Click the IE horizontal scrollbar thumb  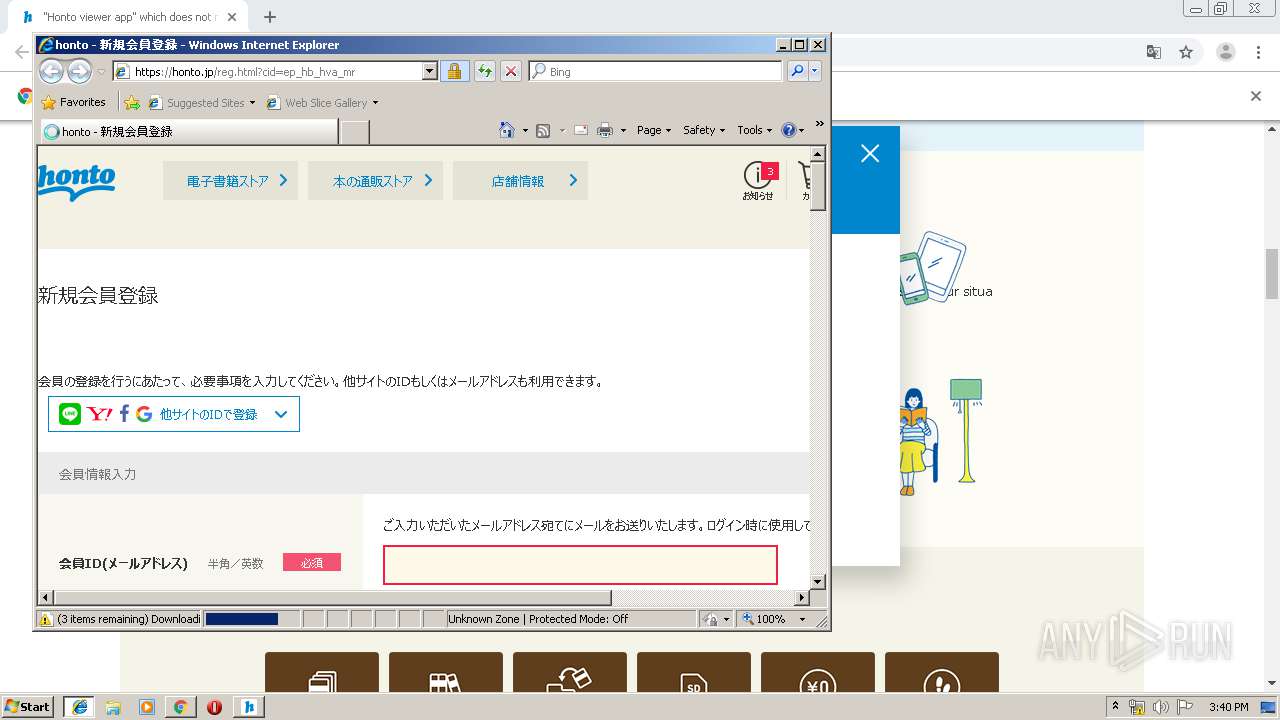[x=332, y=598]
